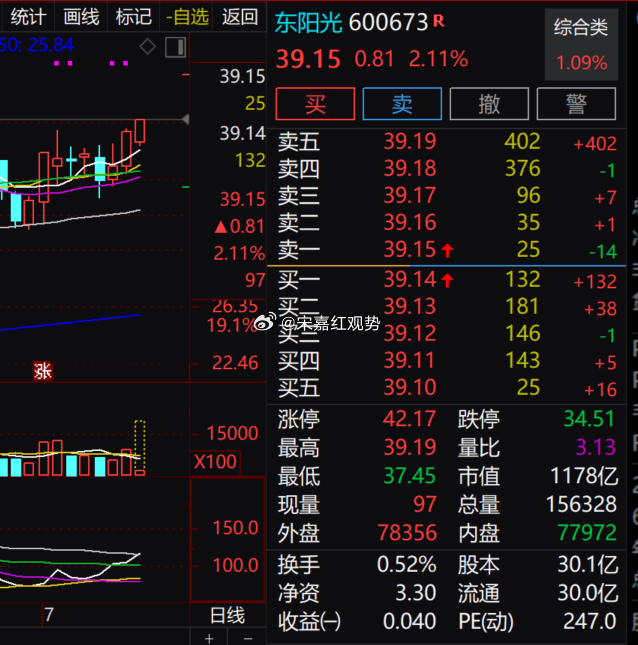Click the 150.0 indicator axis label
The image size is (638, 645).
click(235, 528)
